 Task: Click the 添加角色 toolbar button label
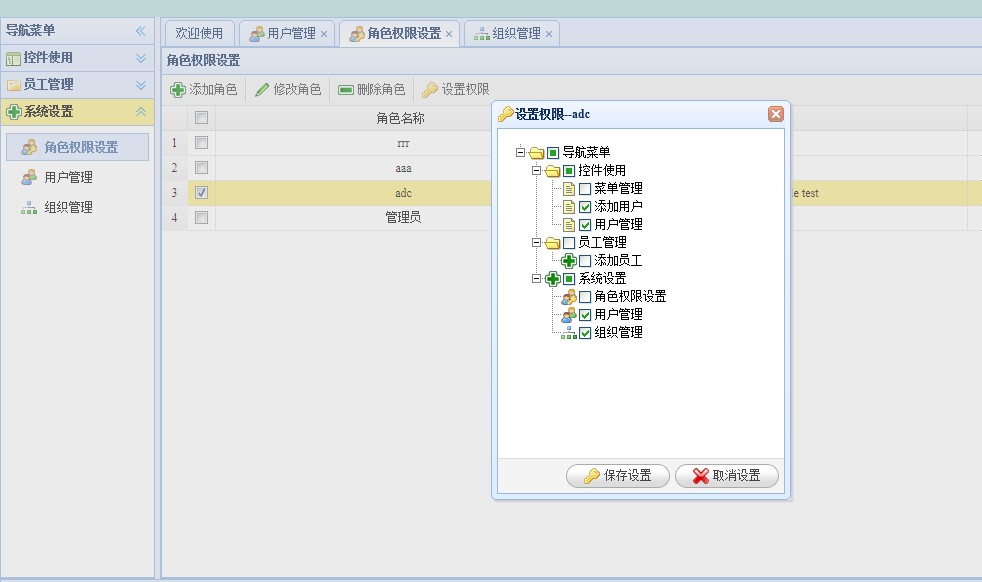click(x=213, y=90)
